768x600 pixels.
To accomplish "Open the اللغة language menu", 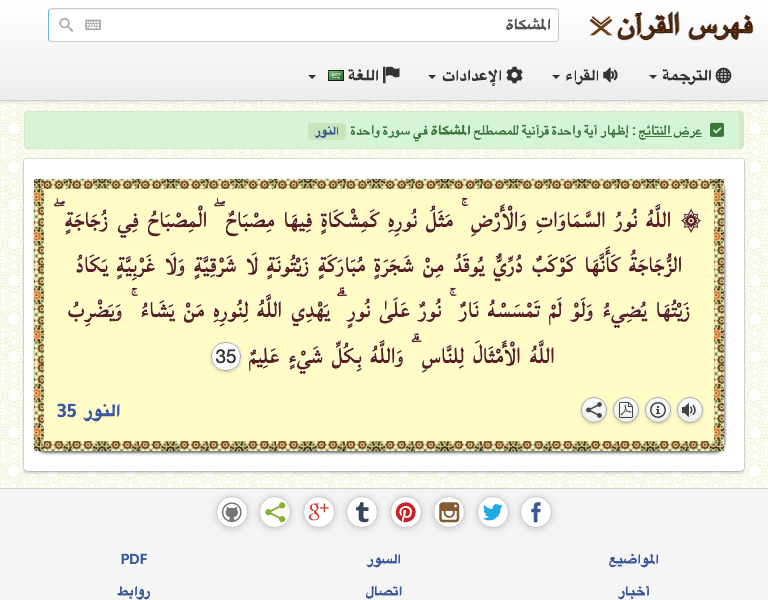I will coord(354,75).
